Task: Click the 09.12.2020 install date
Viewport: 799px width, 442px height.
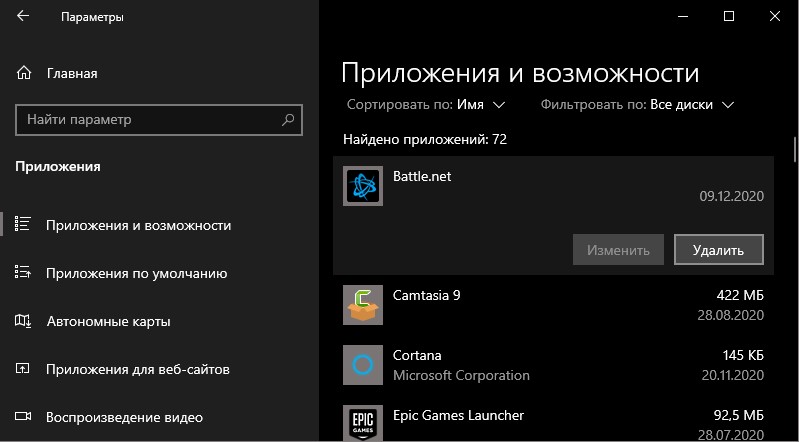Action: 732,196
